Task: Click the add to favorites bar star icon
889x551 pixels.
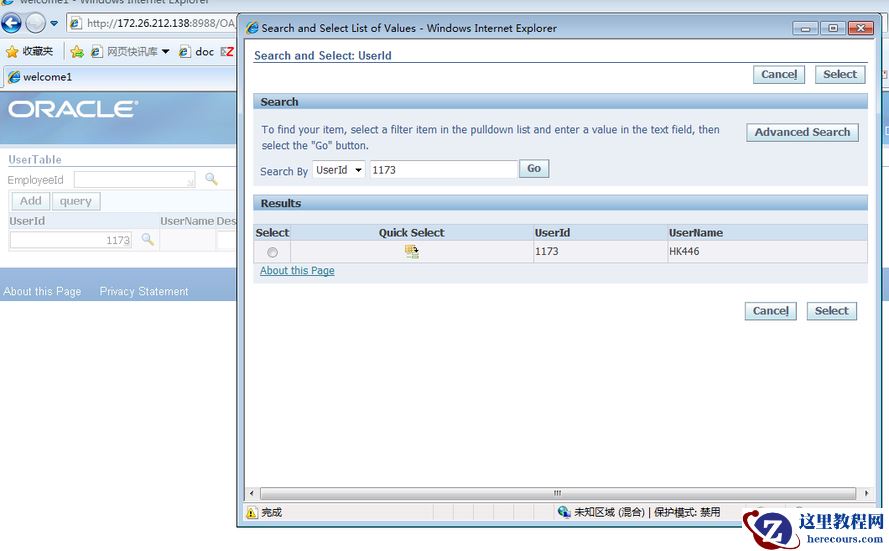Action: [77, 52]
